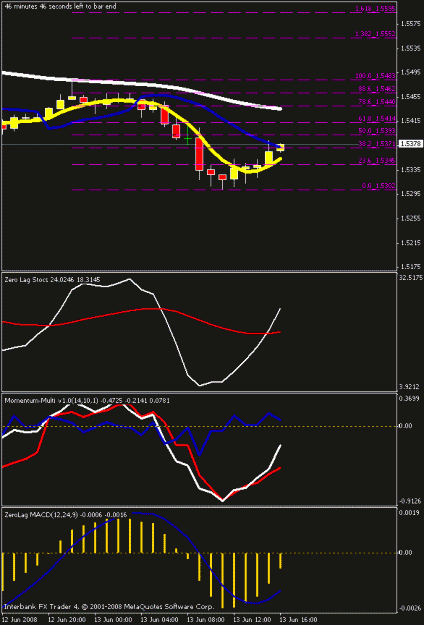Click price scale value 1.5415
424x625 pixels.
409,121
